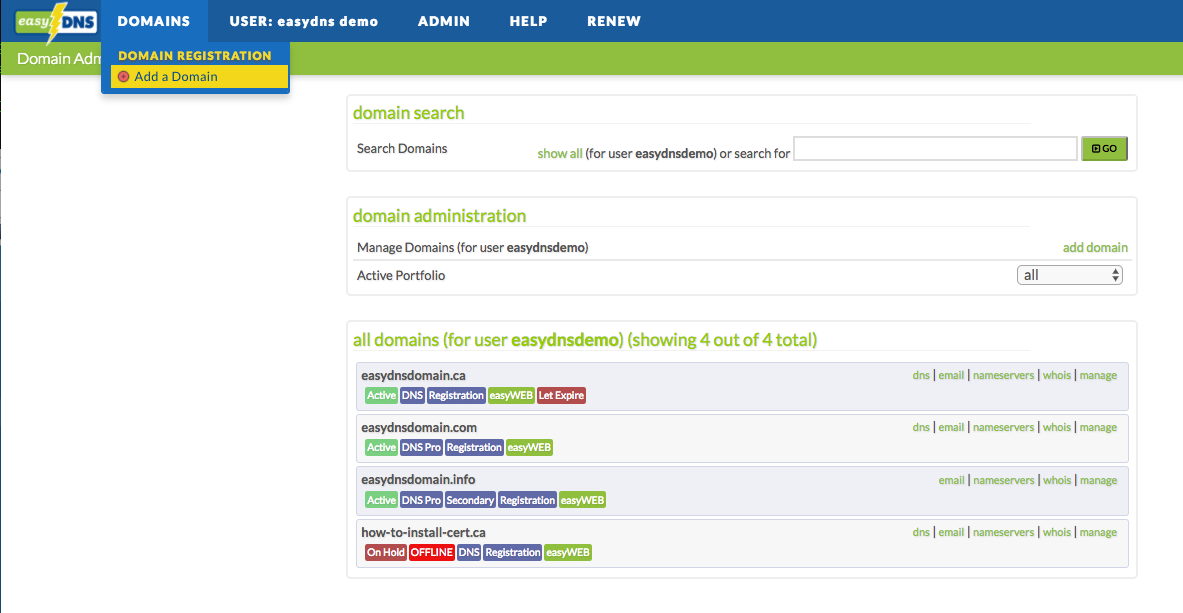Image resolution: width=1183 pixels, height=613 pixels.
Task: Click the show all domains link
Action: (x=560, y=153)
